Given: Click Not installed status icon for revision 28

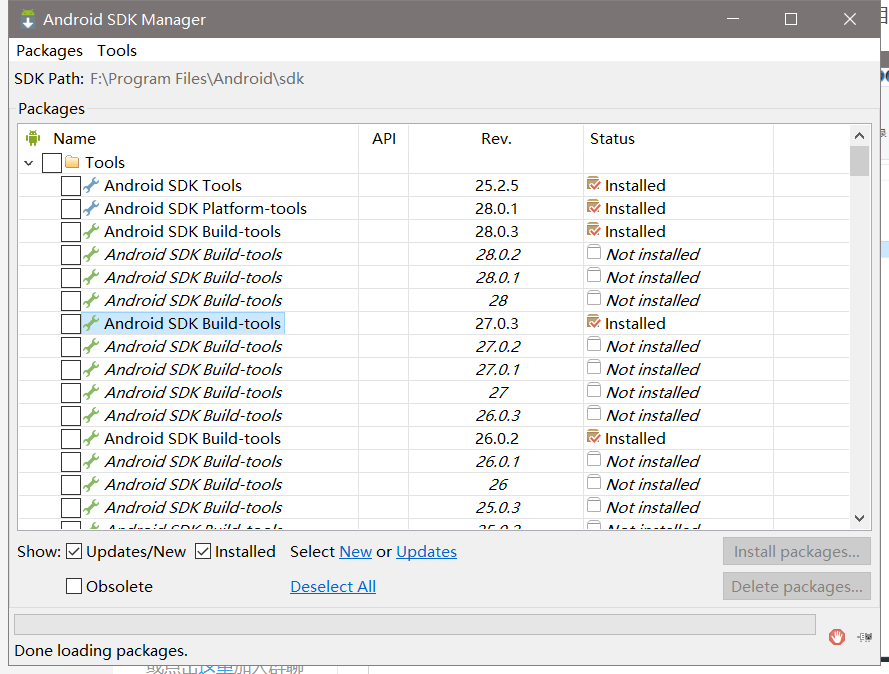Looking at the screenshot, I should tap(594, 298).
